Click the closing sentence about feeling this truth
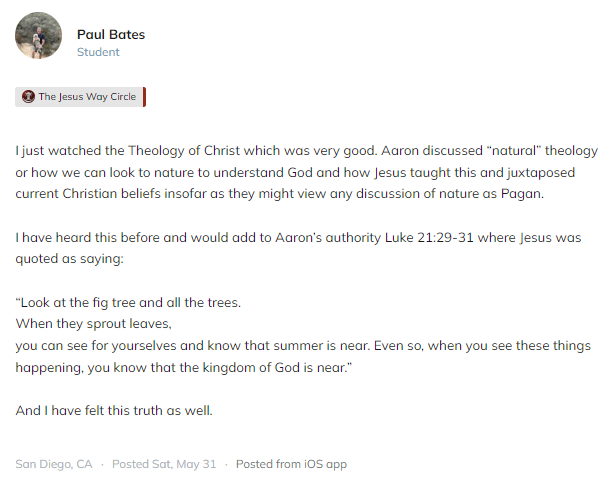The image size is (612, 479). pyautogui.click(x=114, y=410)
